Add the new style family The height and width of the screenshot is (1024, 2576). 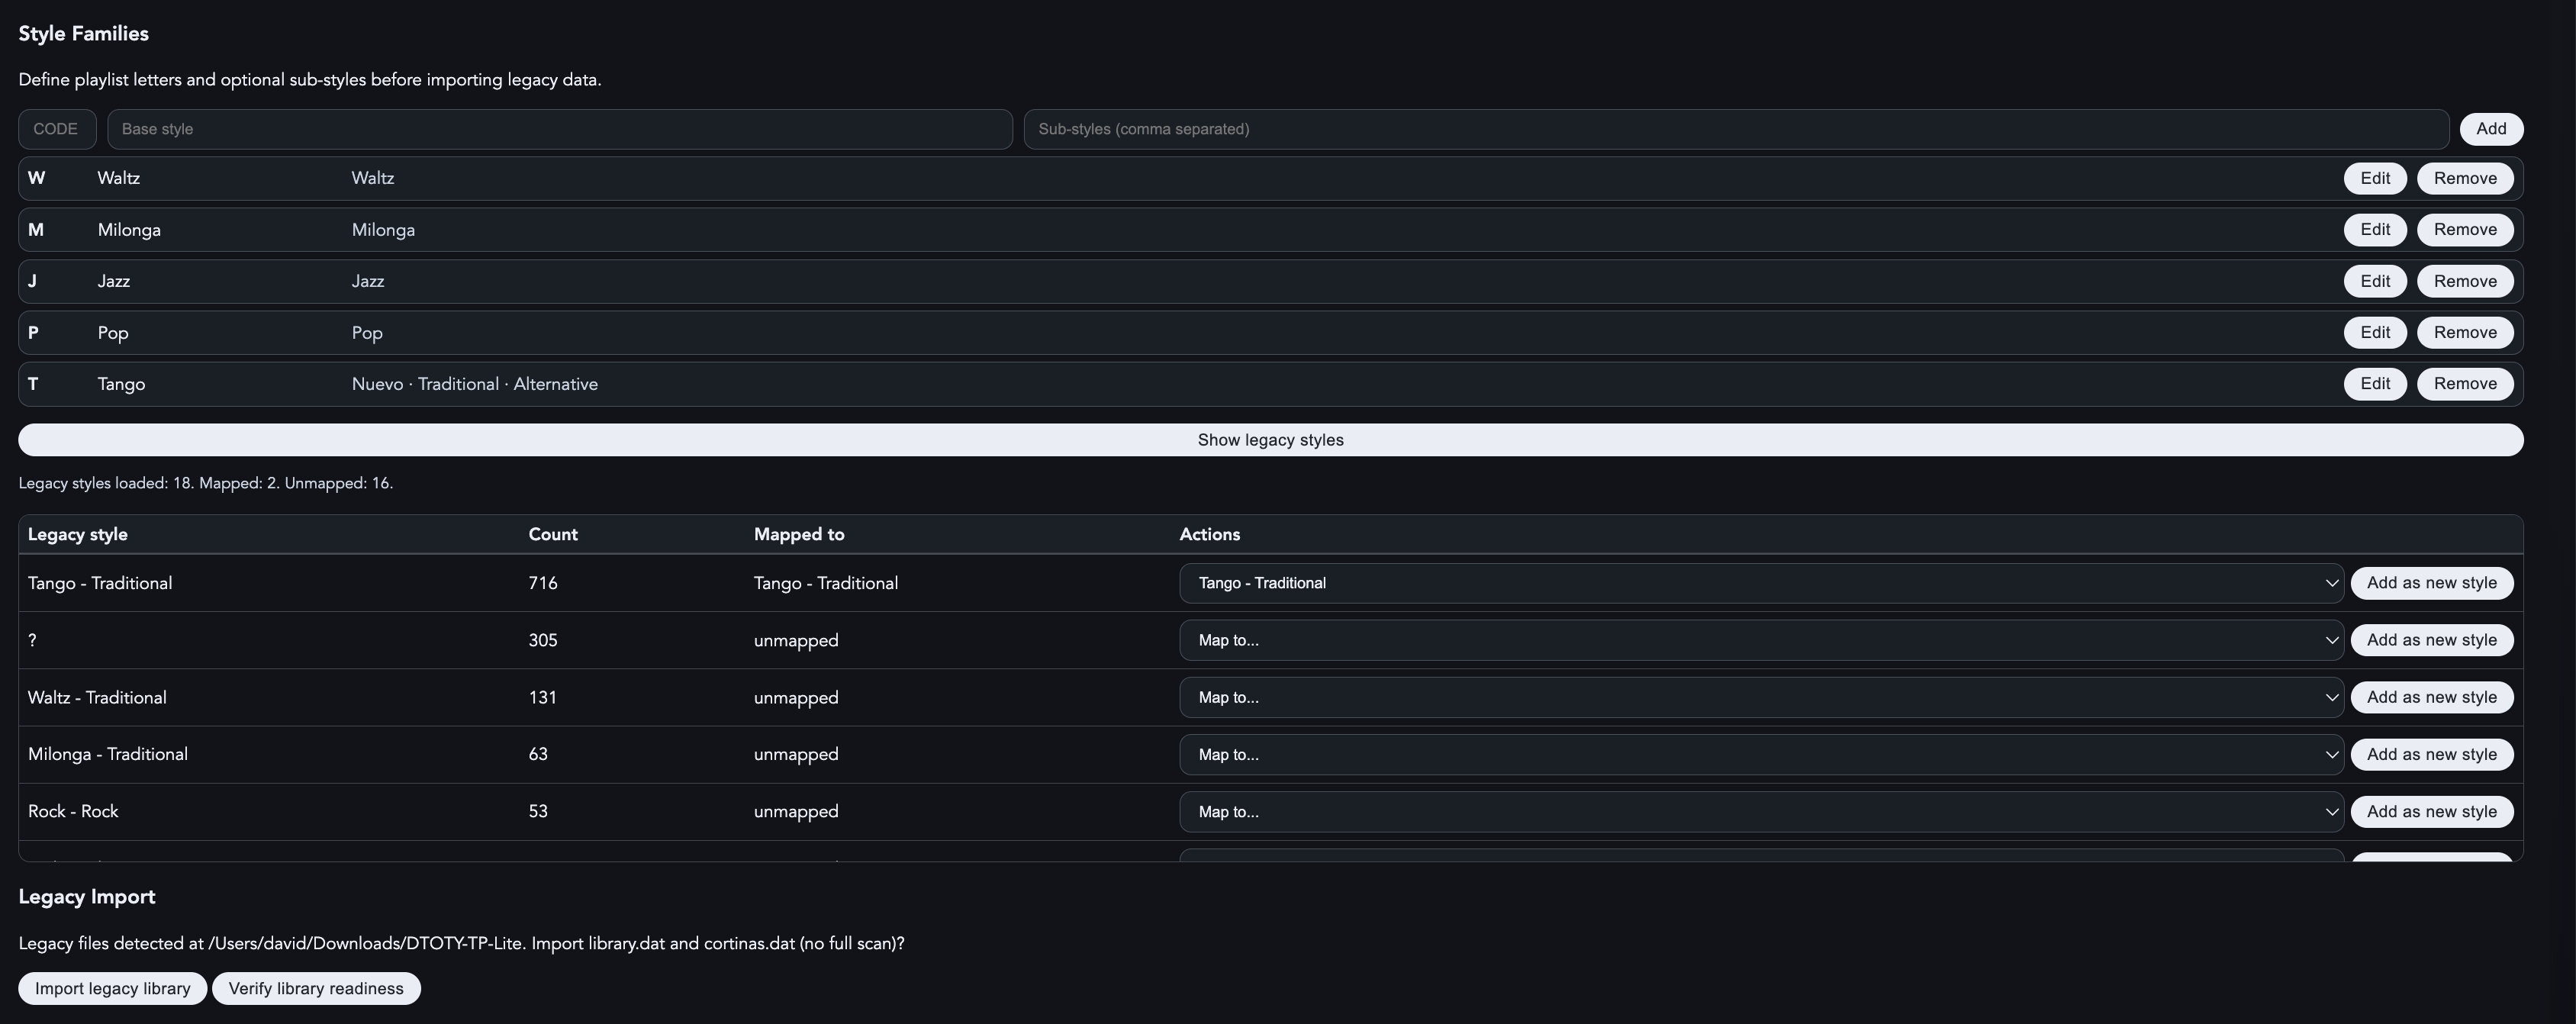[2491, 129]
